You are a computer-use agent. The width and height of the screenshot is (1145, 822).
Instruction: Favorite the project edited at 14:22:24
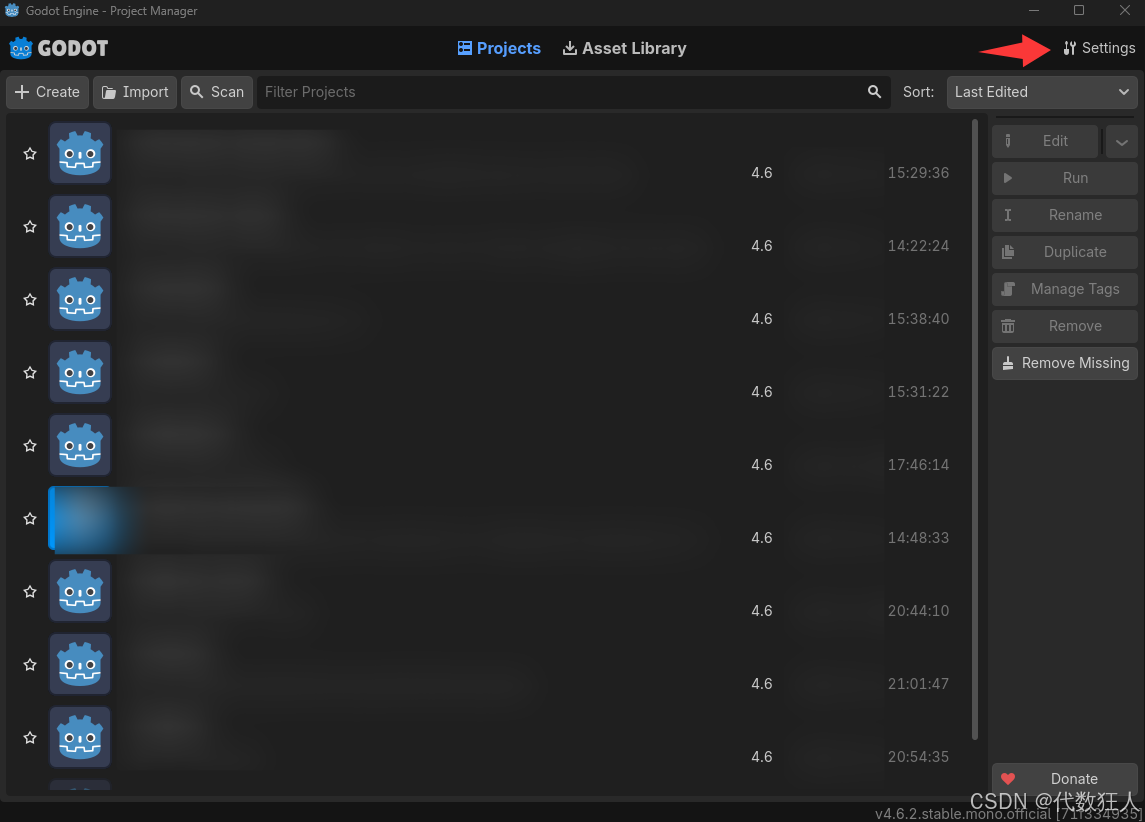pyautogui.click(x=30, y=226)
